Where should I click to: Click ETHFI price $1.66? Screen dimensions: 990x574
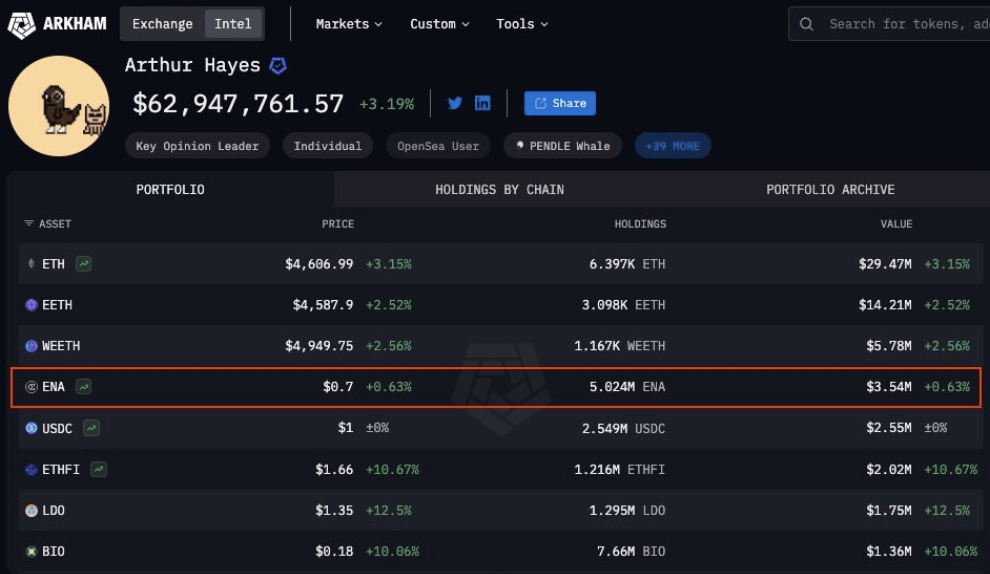334,469
